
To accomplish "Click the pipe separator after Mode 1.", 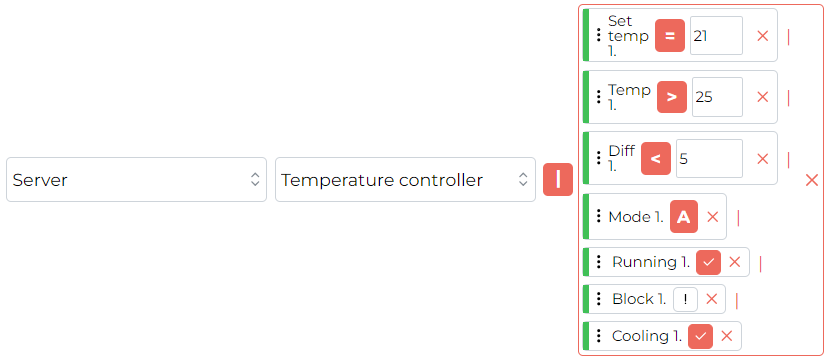I will click(x=738, y=217).
